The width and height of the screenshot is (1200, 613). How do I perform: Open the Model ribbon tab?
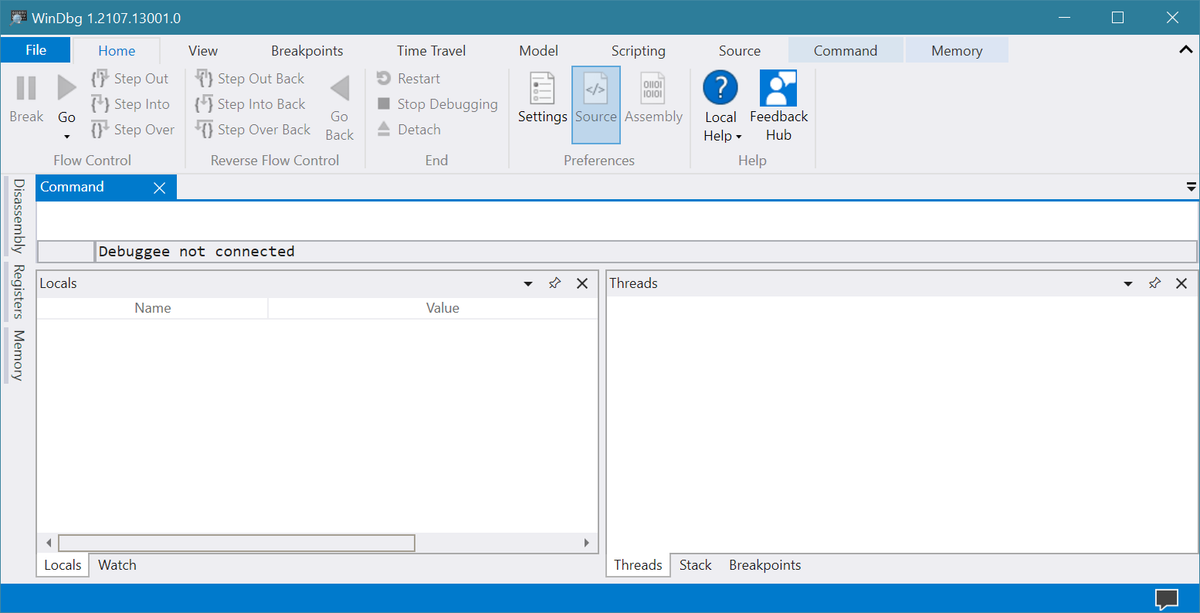[538, 51]
